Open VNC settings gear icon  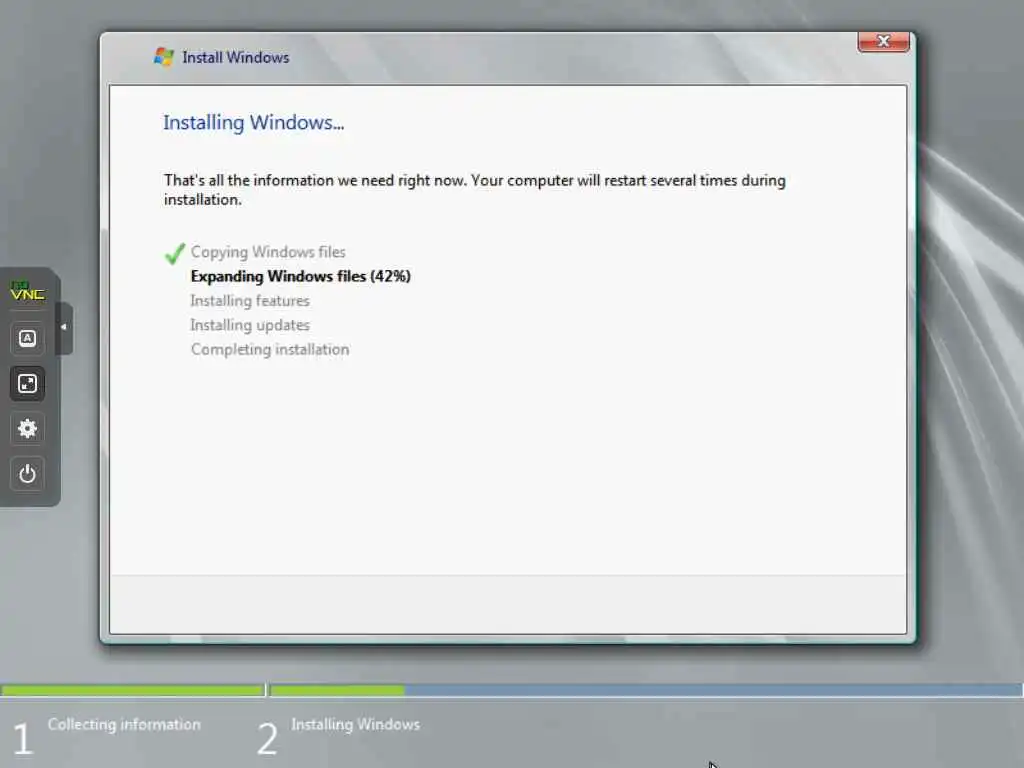pyautogui.click(x=27, y=428)
